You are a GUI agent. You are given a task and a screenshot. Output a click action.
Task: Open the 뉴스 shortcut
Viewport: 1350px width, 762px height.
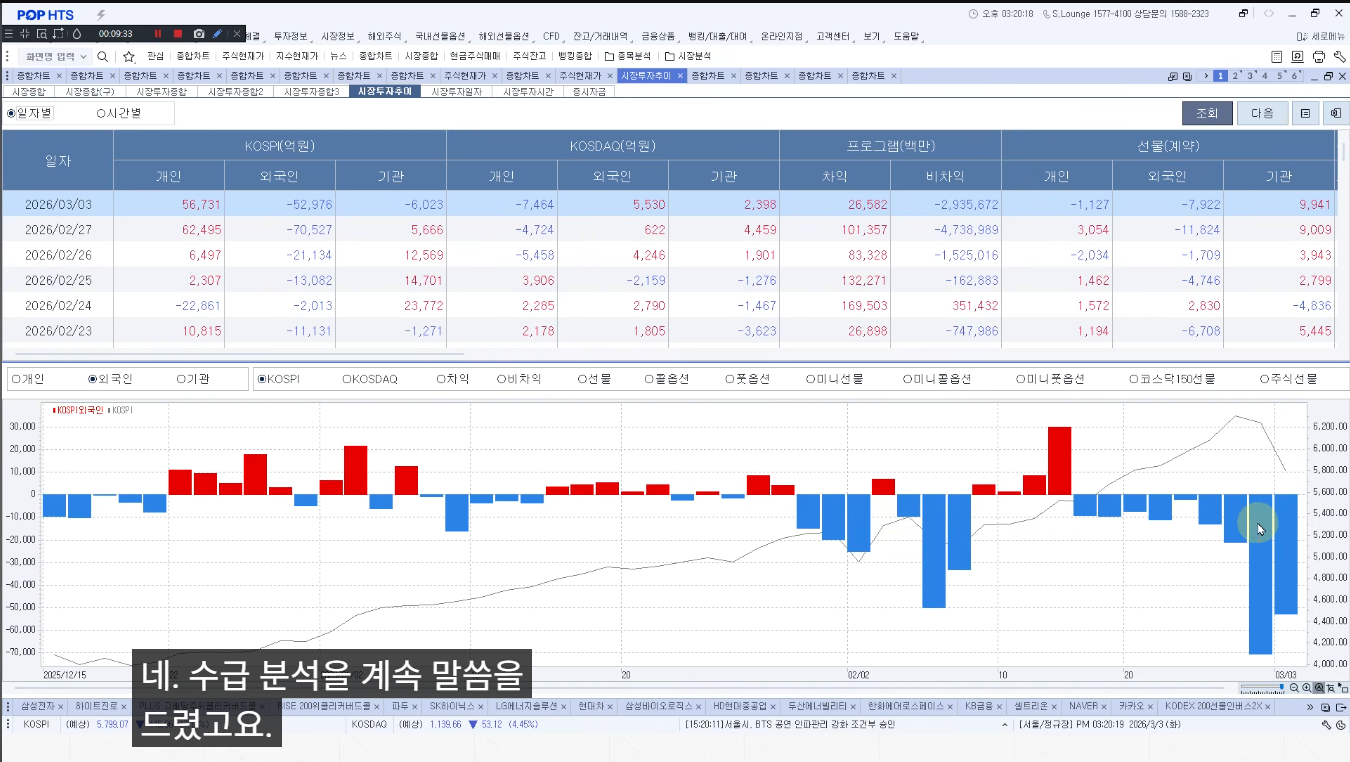click(338, 57)
